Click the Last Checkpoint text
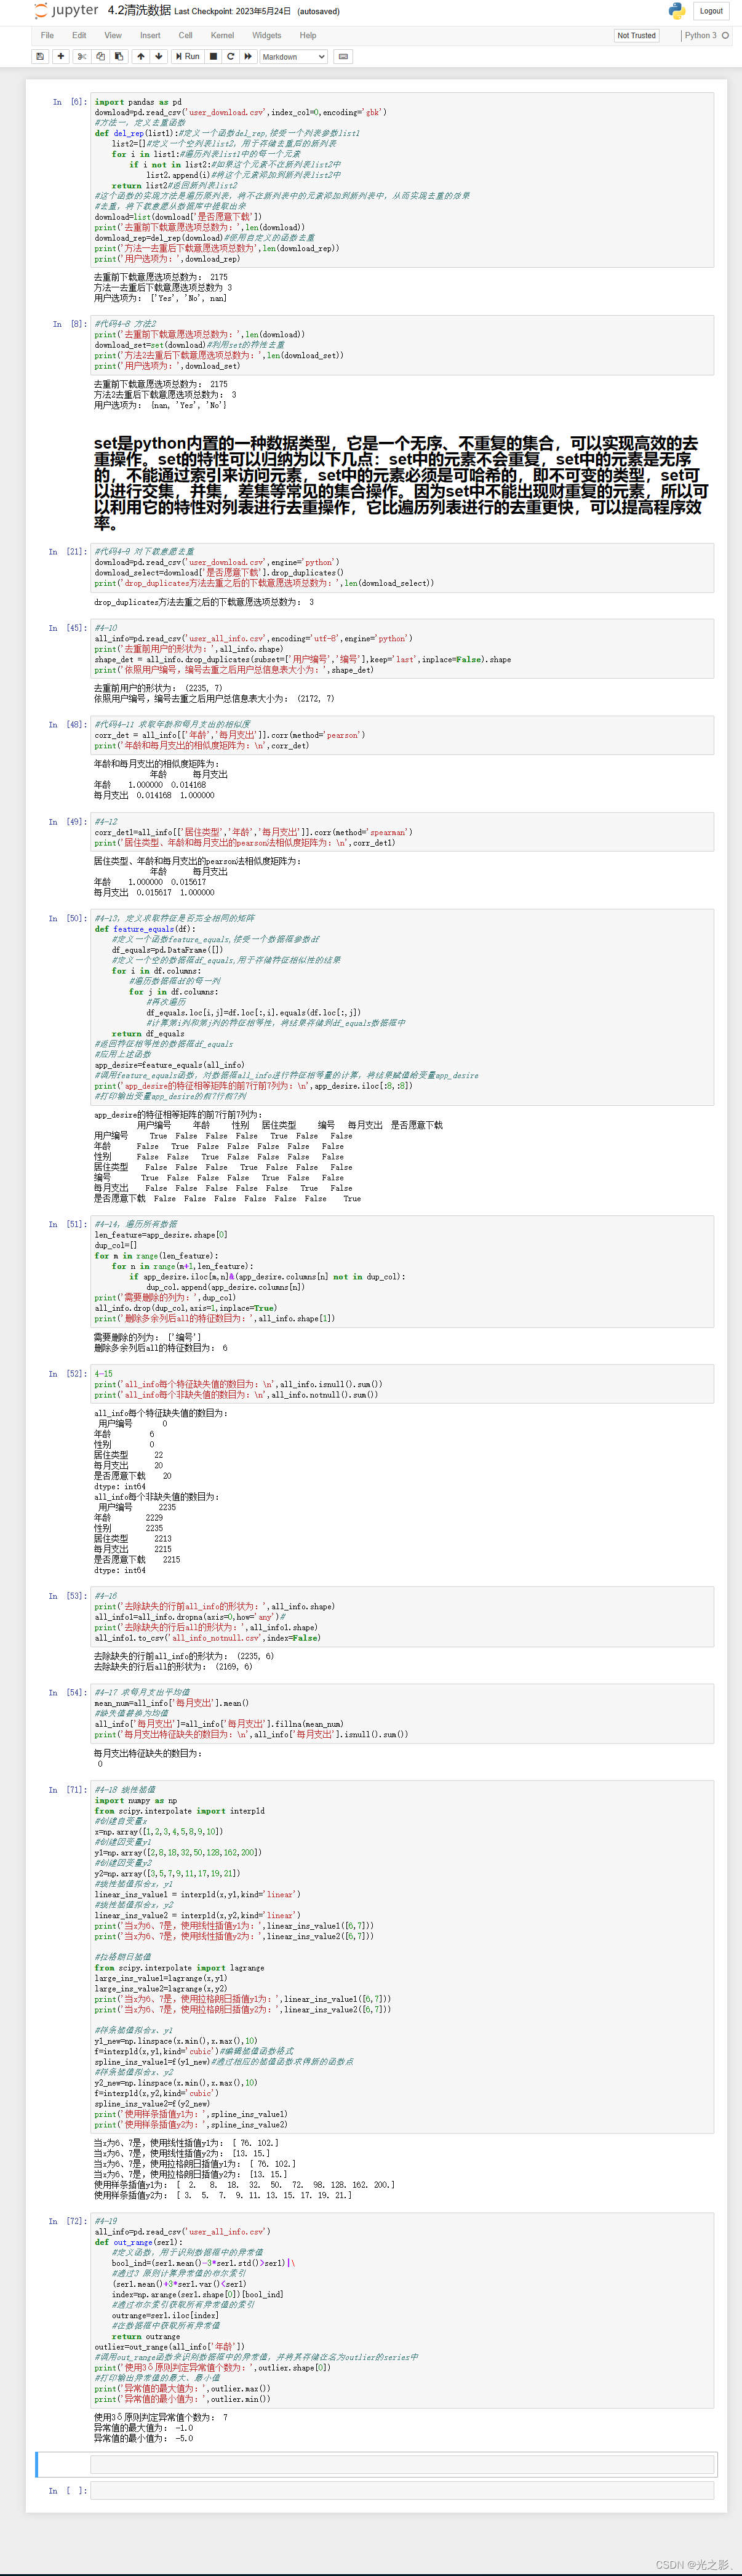Image resolution: width=742 pixels, height=2576 pixels. point(233,12)
